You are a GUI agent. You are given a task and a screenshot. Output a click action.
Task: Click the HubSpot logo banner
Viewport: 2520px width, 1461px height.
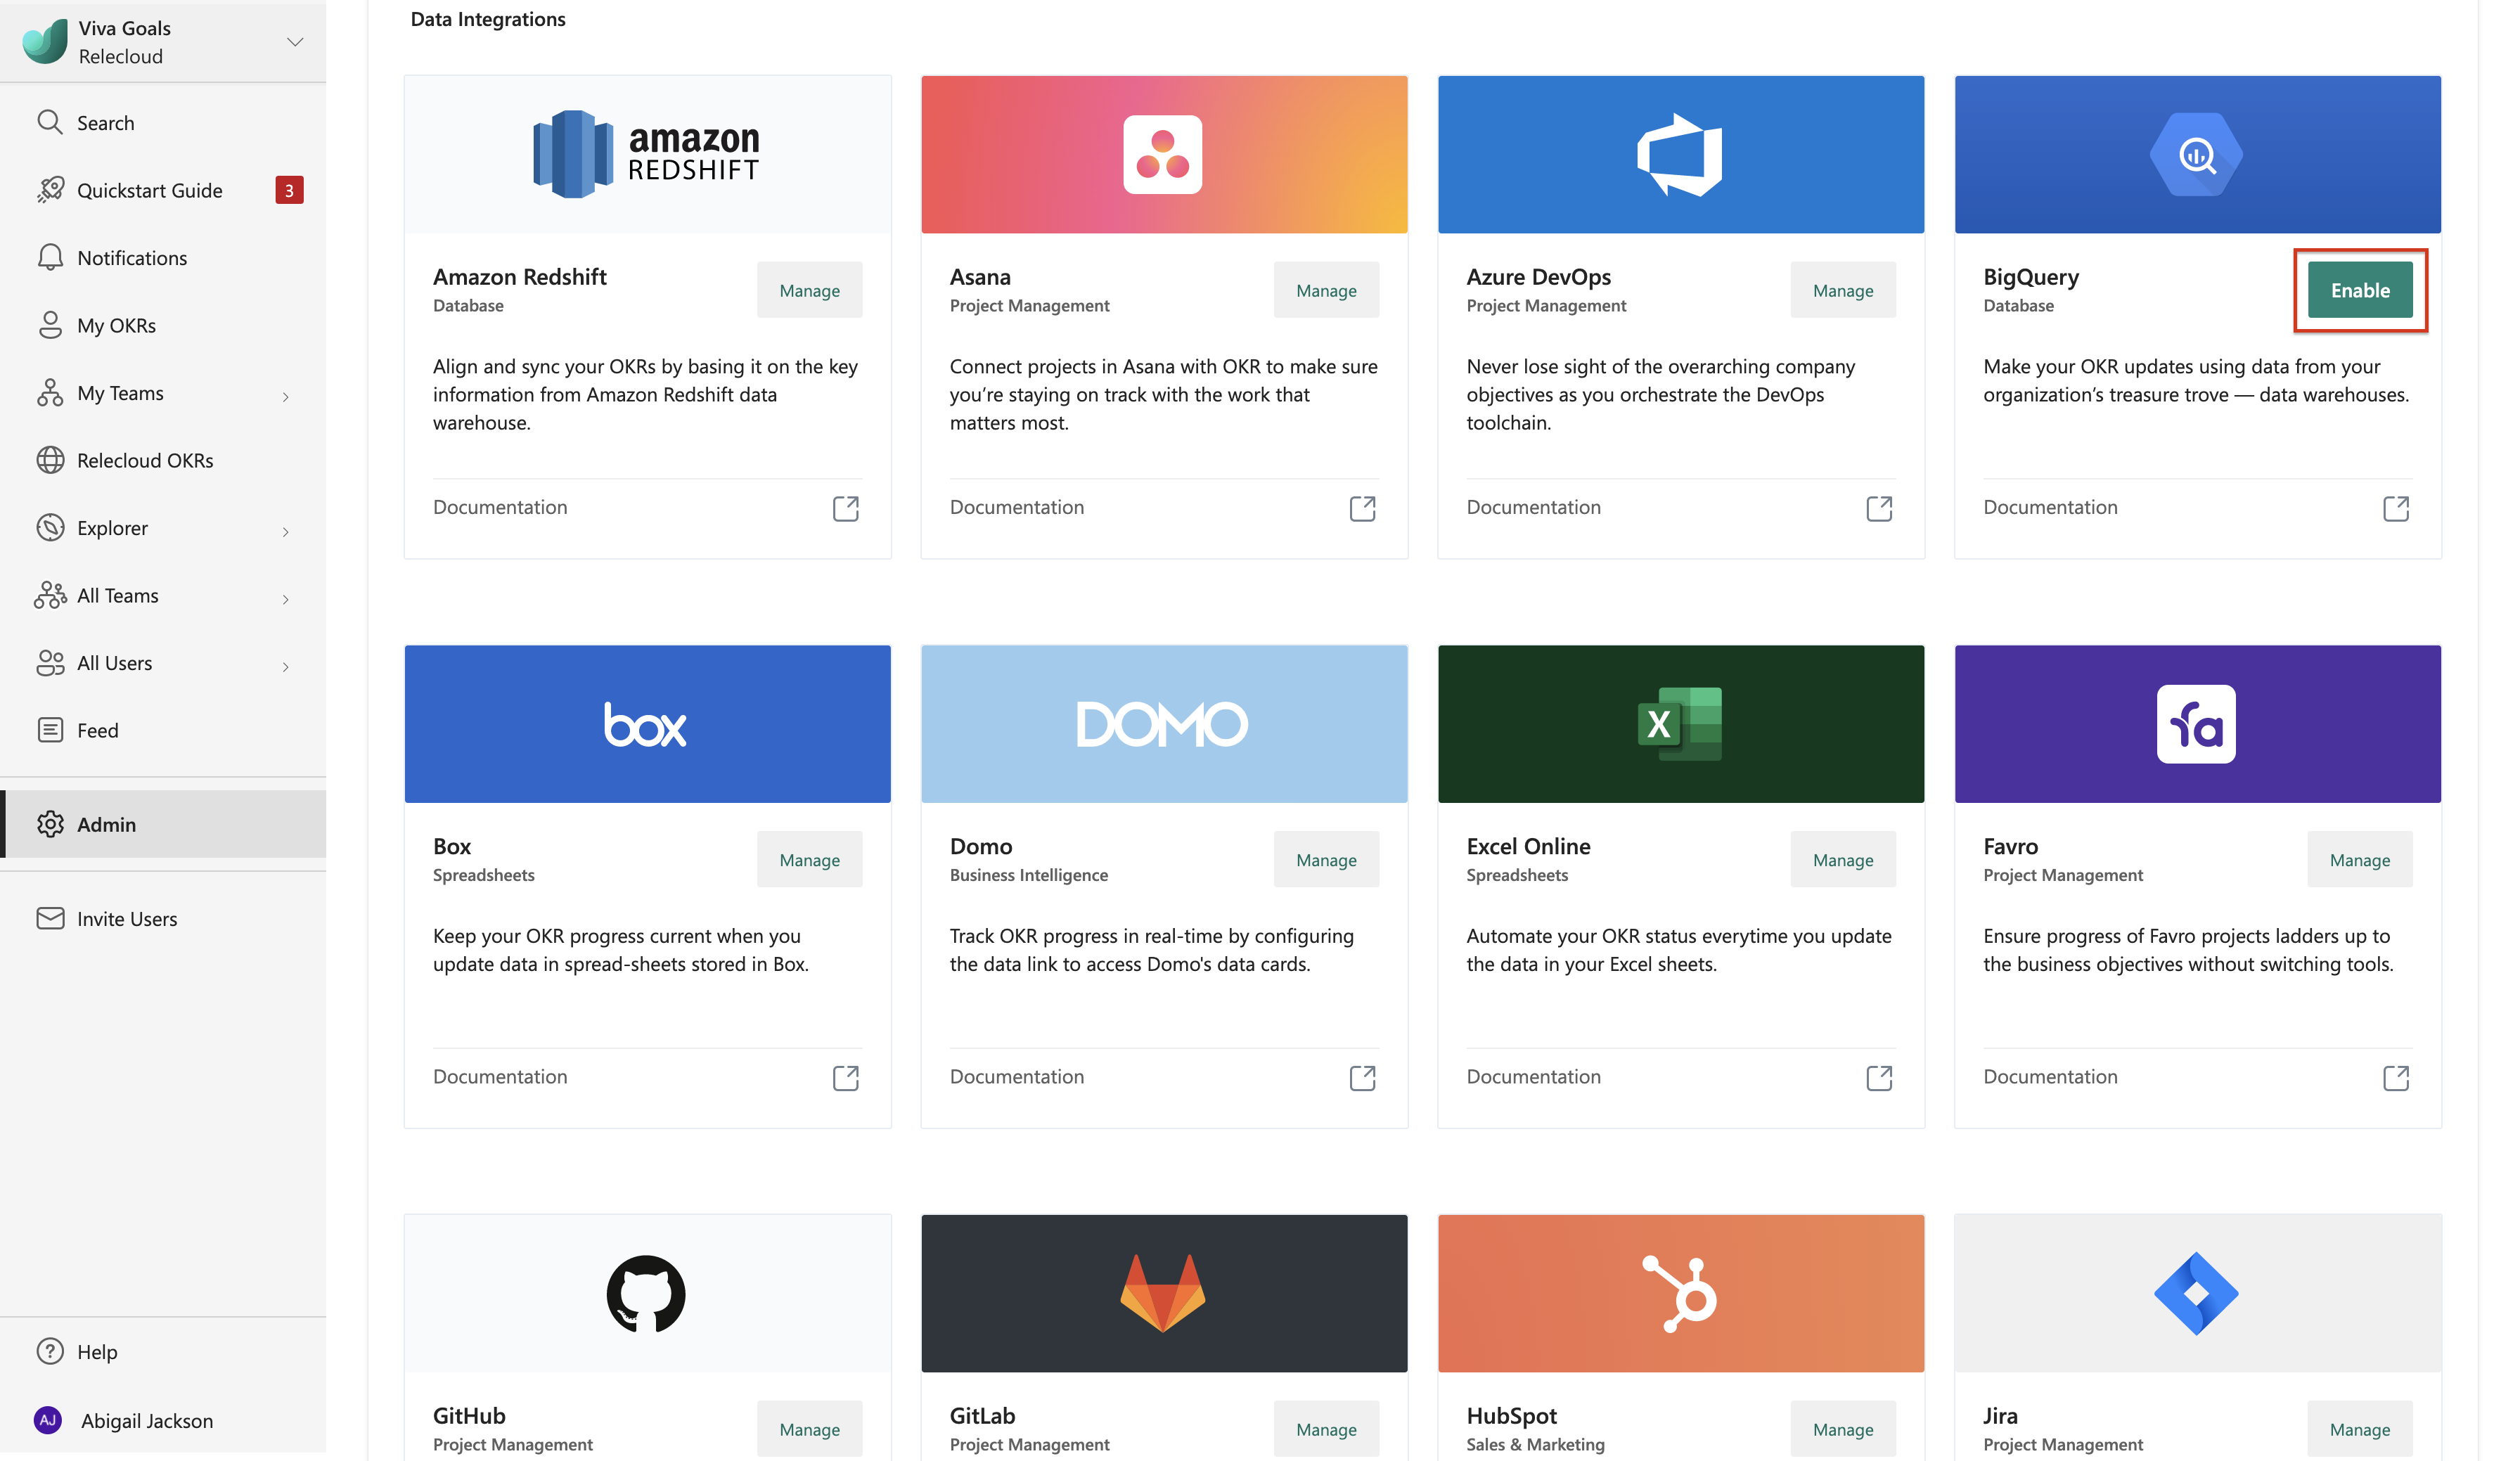pos(1682,1293)
